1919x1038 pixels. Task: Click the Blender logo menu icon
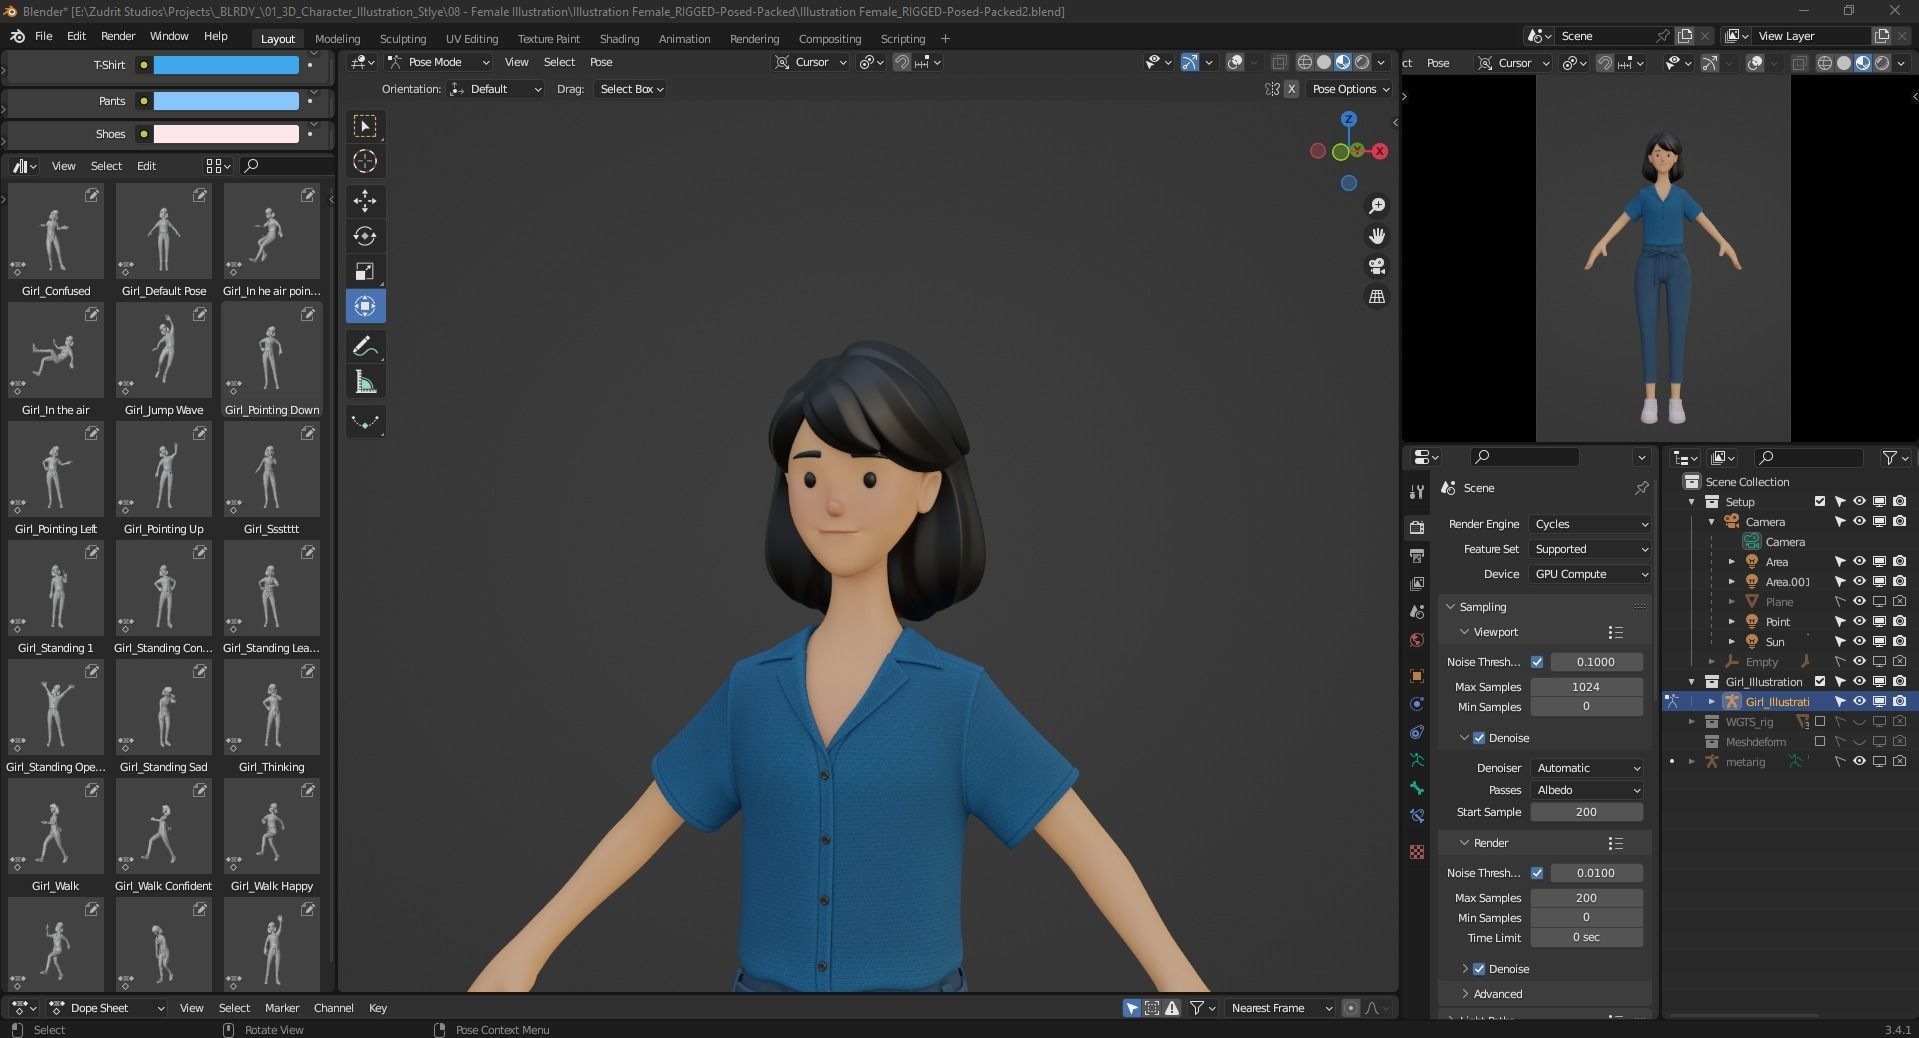tap(17, 36)
